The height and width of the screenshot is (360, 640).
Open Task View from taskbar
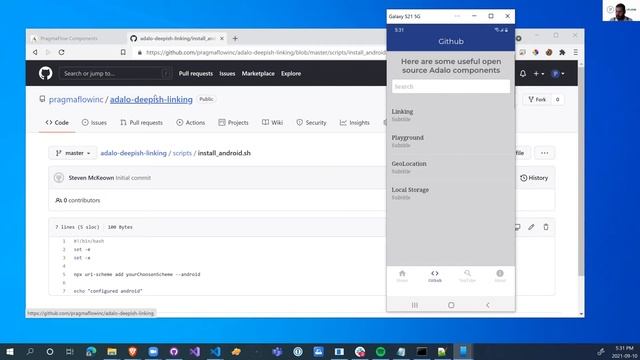(x=70, y=351)
